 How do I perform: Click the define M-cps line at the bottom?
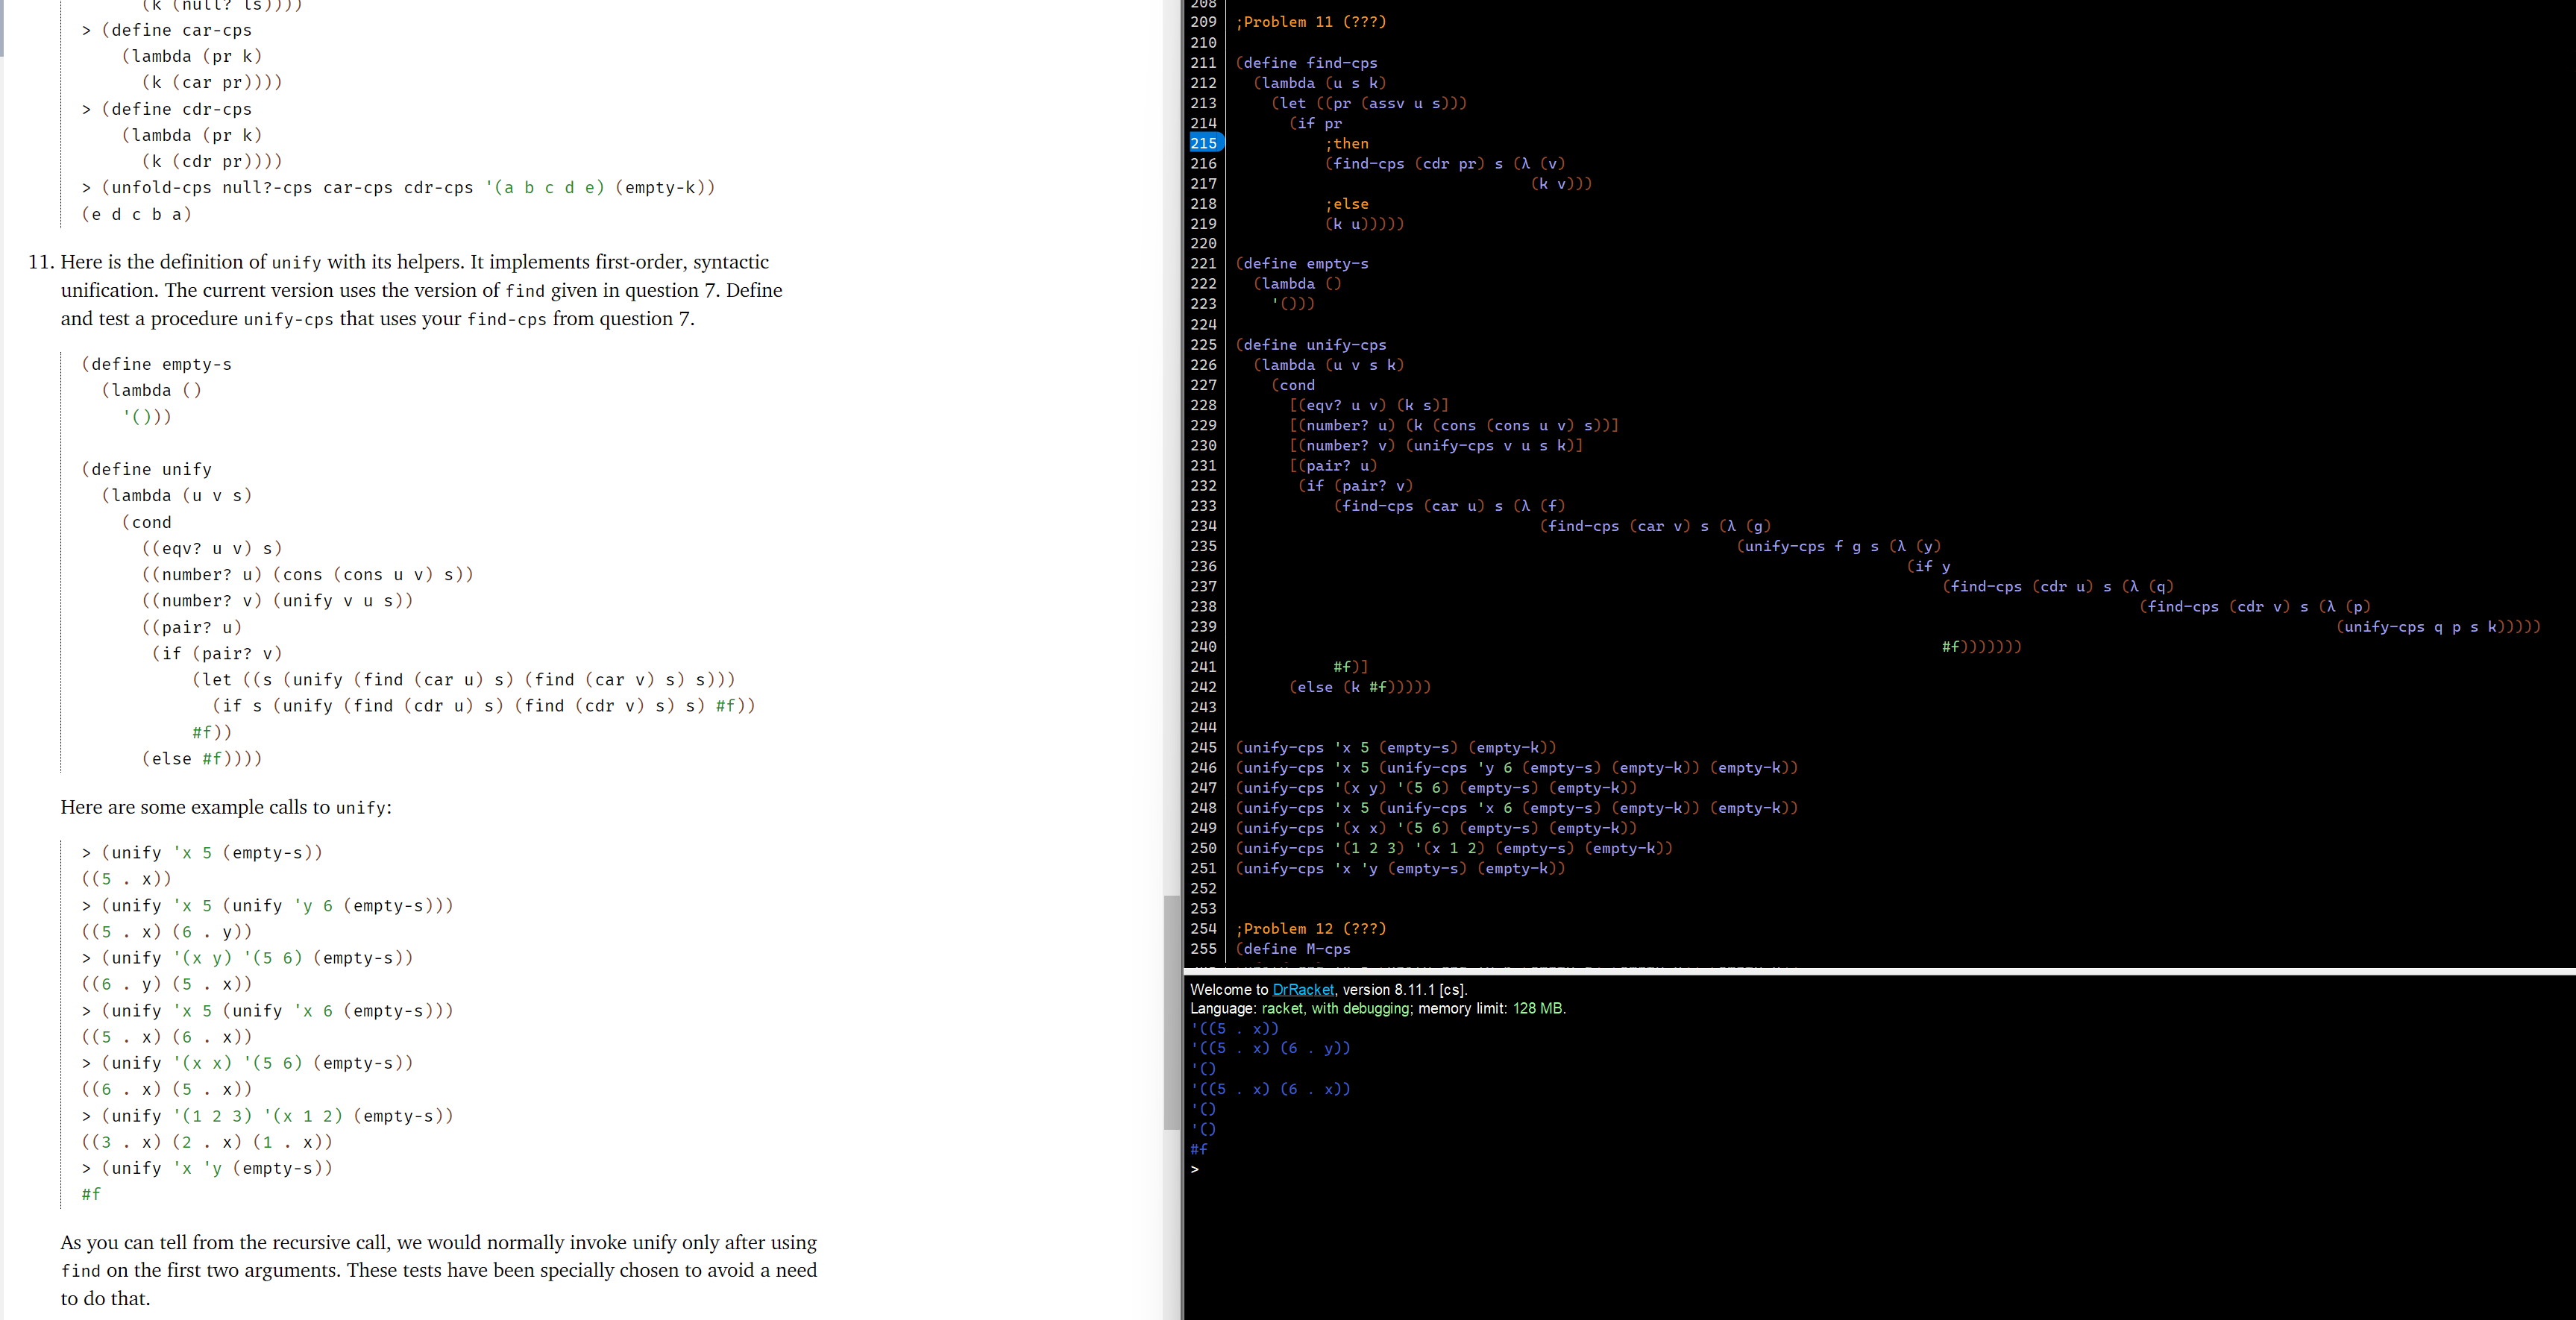[1292, 949]
